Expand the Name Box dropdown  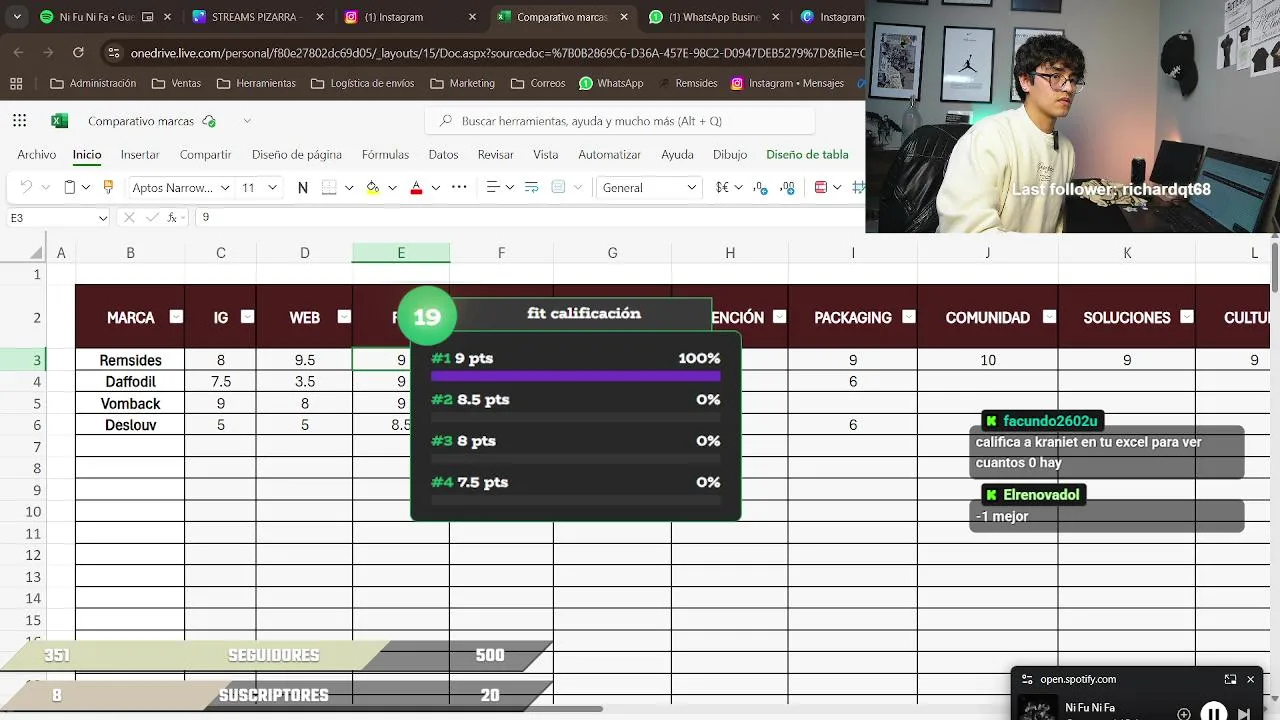(102, 218)
